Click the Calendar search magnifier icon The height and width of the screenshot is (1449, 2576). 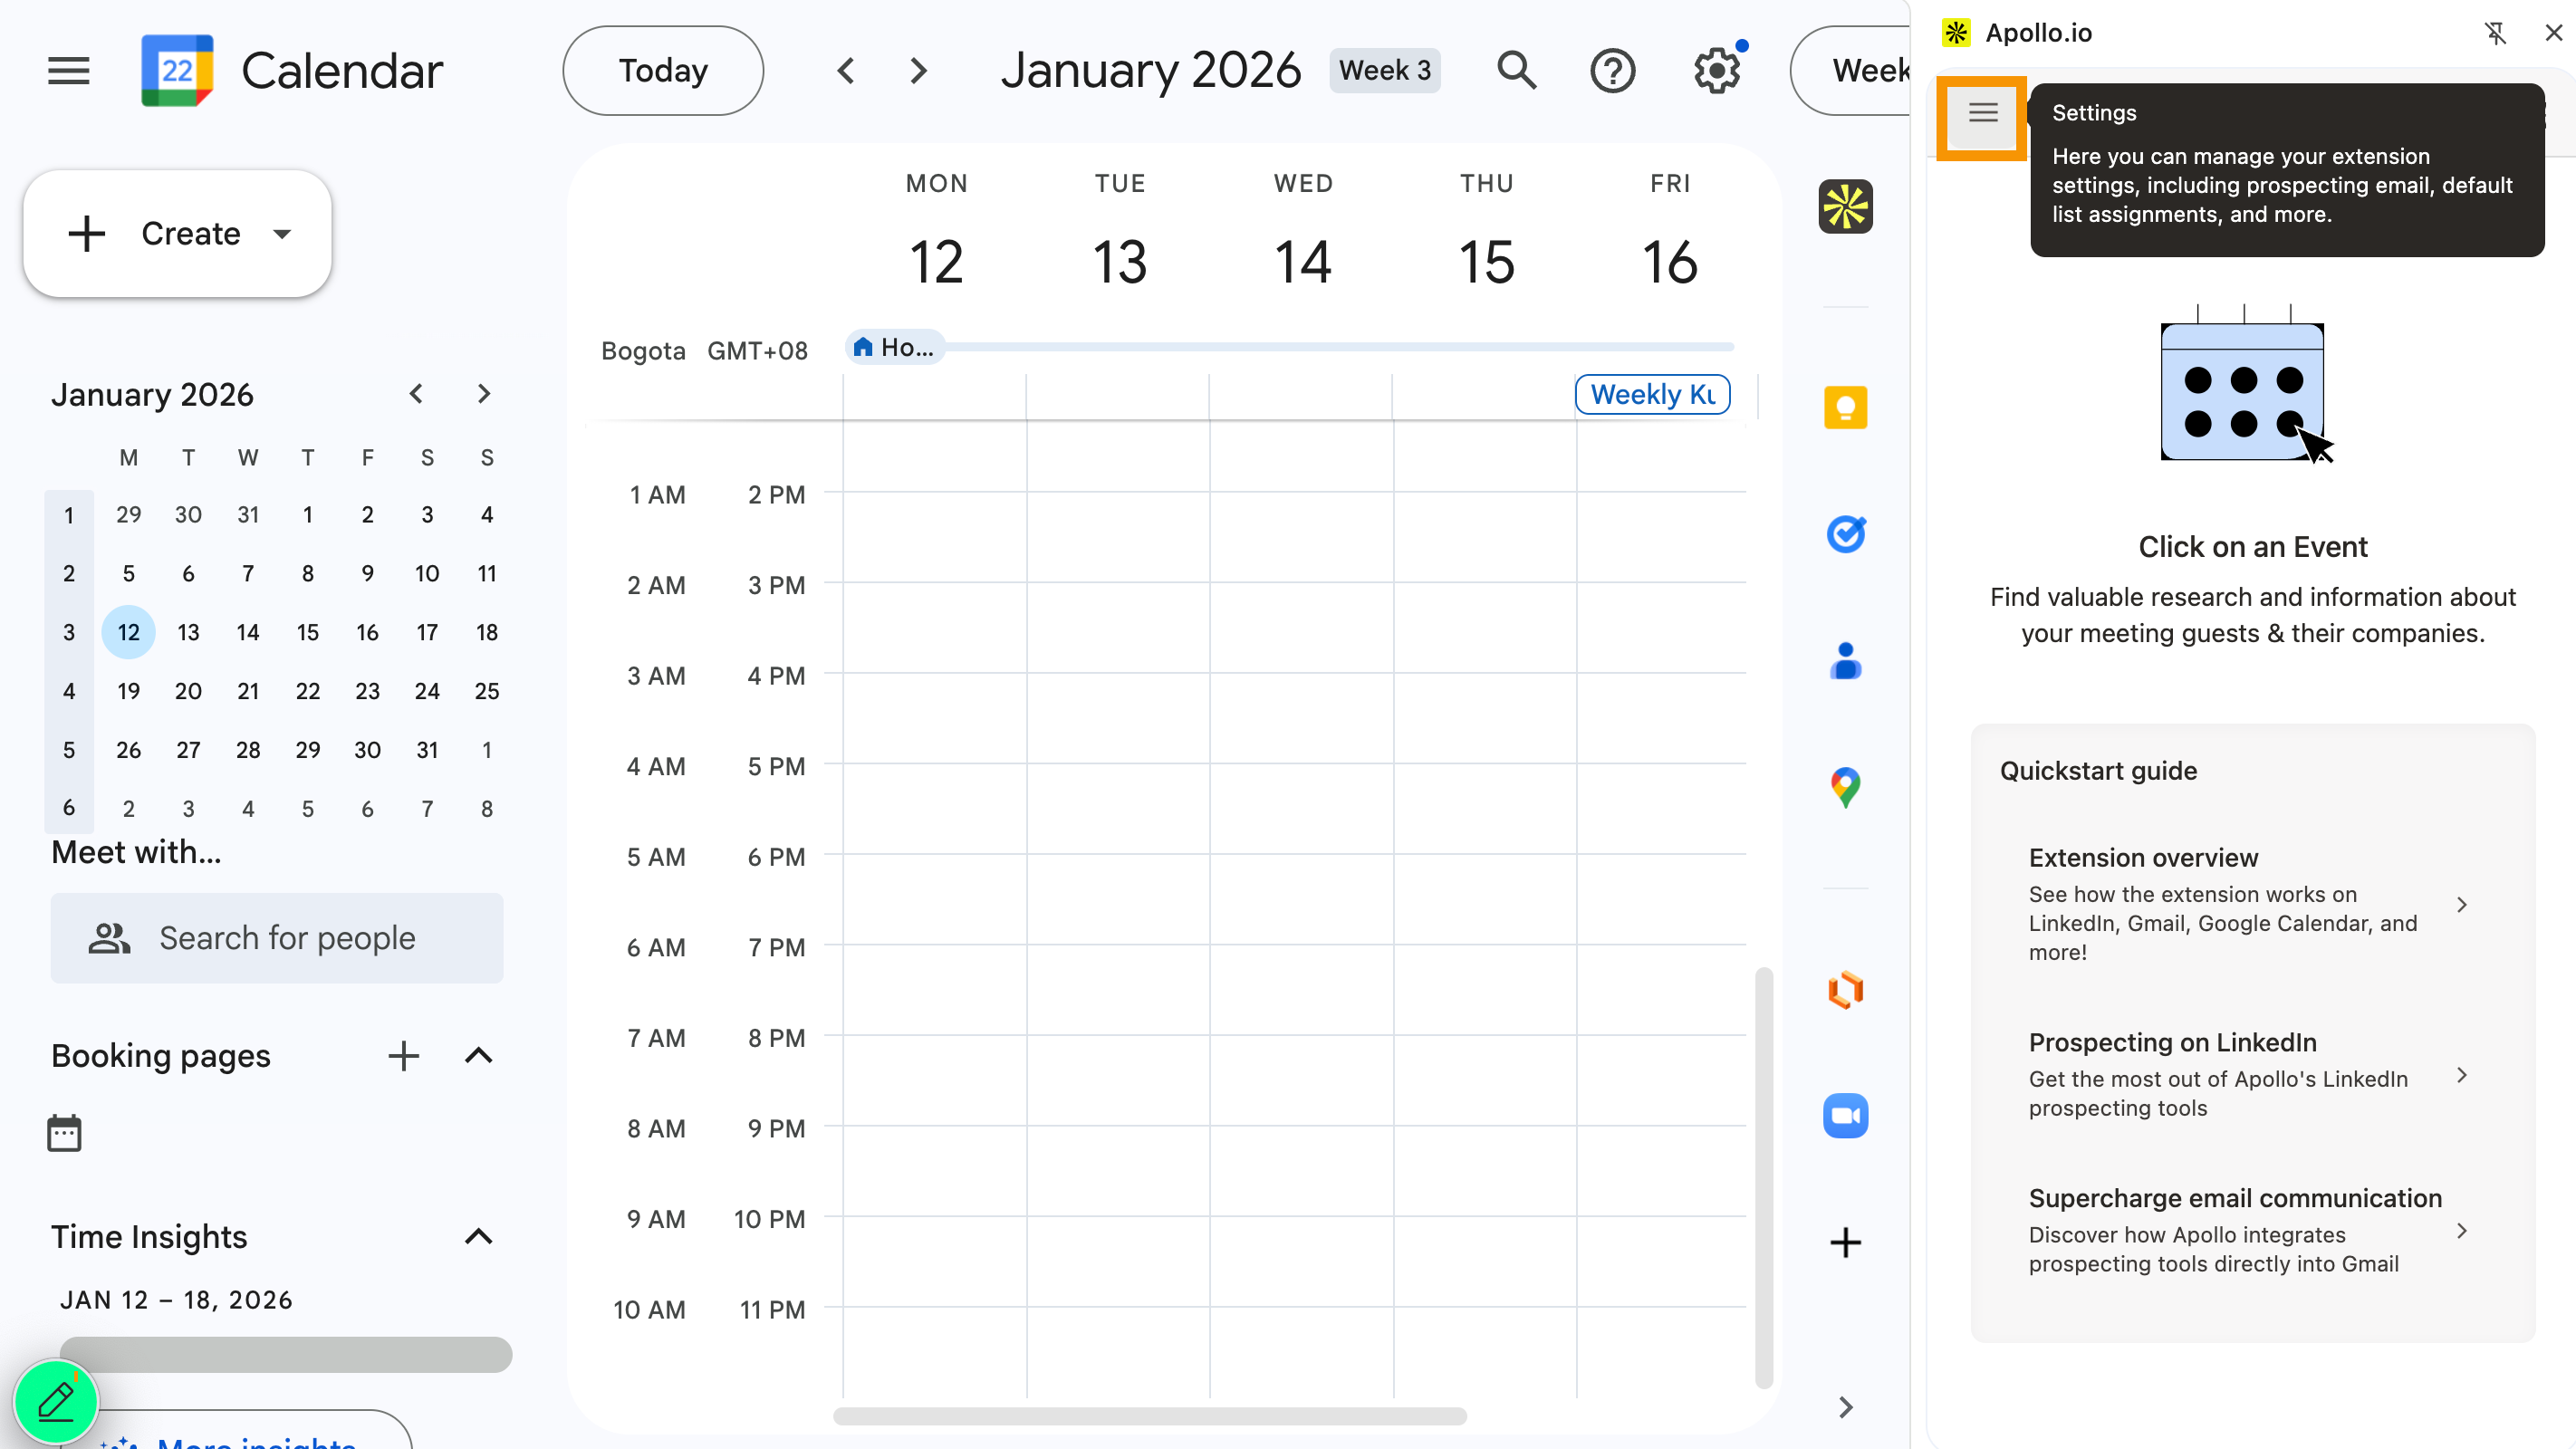(1516, 71)
